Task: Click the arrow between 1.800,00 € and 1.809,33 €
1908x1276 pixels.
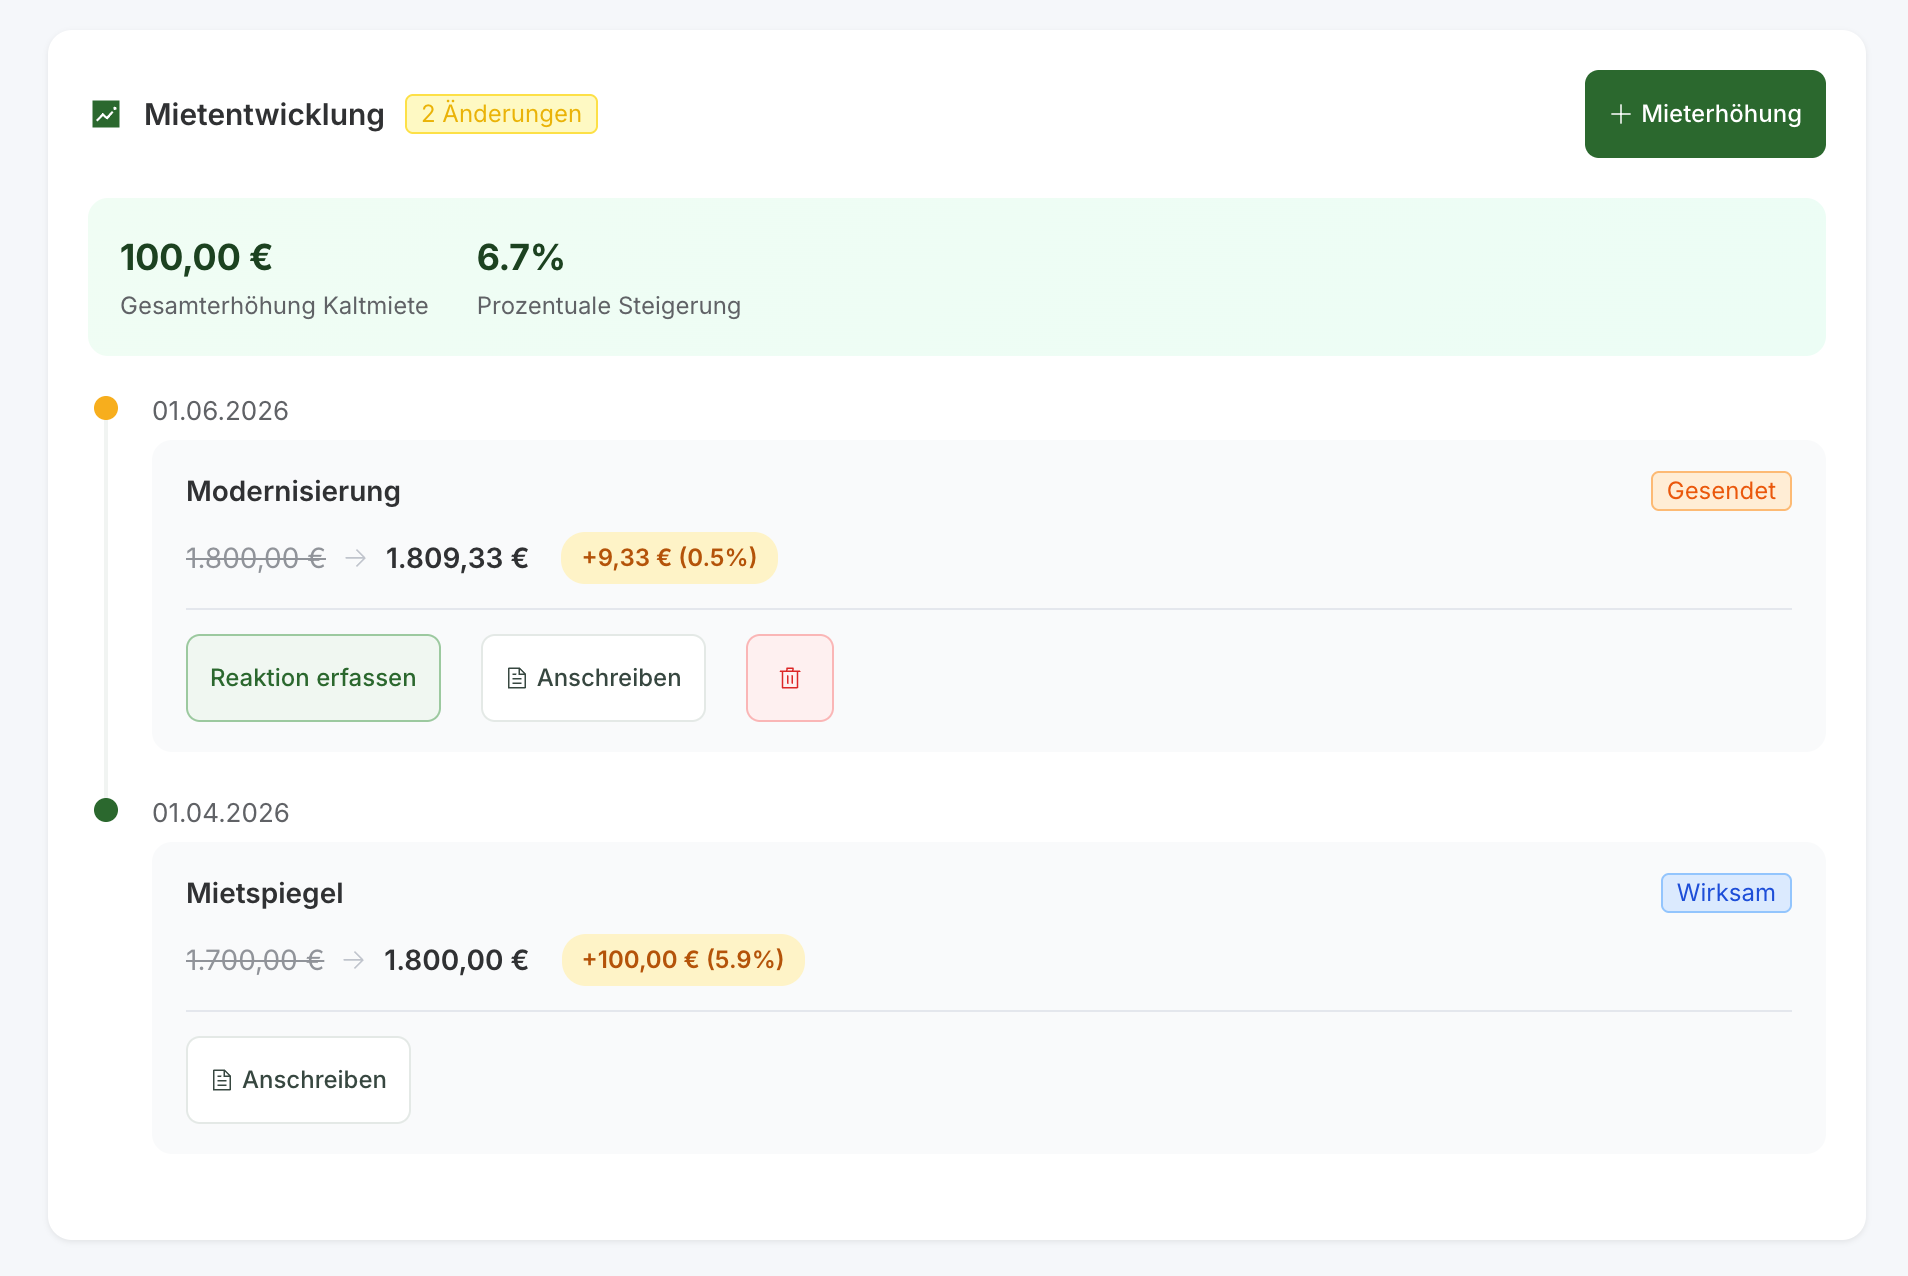Action: (355, 558)
